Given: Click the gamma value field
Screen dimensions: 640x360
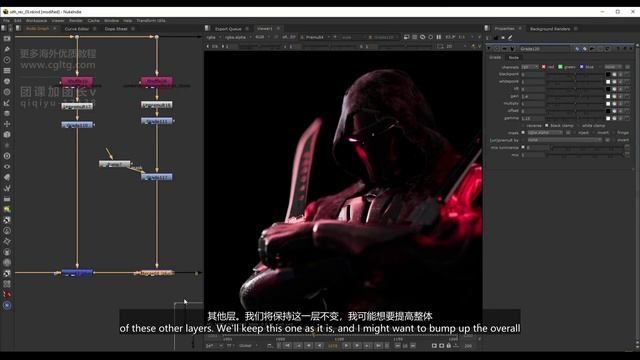Looking at the screenshot, I should (x=533, y=118).
